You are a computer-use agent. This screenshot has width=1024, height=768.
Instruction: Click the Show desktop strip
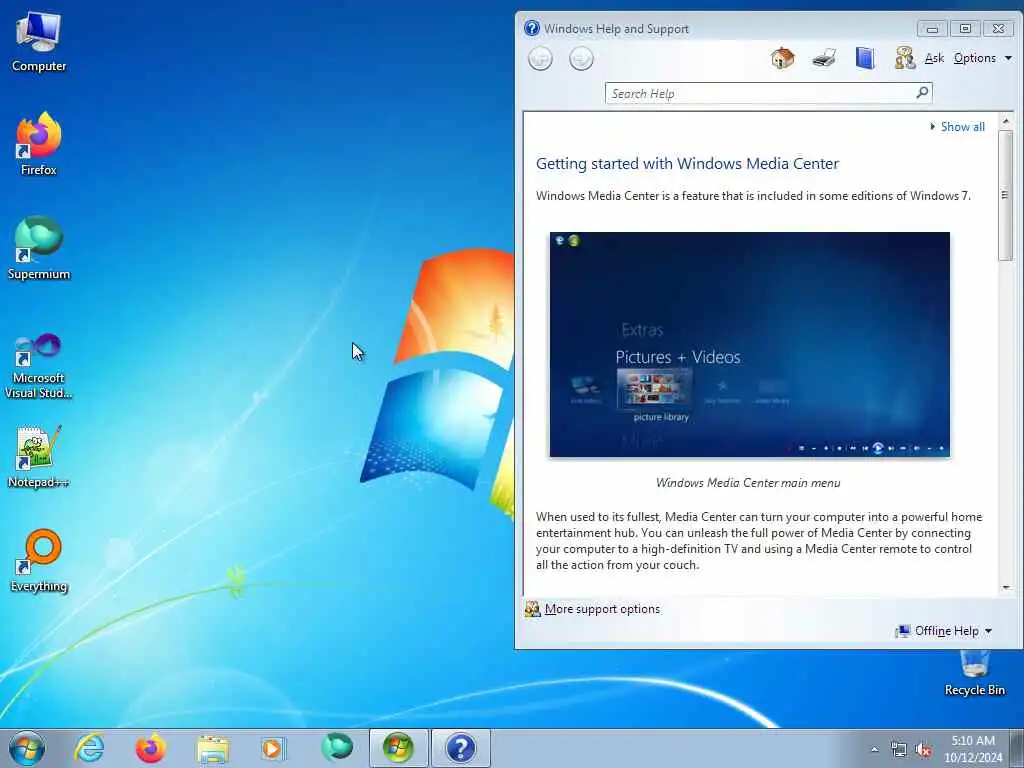coord(1017,748)
